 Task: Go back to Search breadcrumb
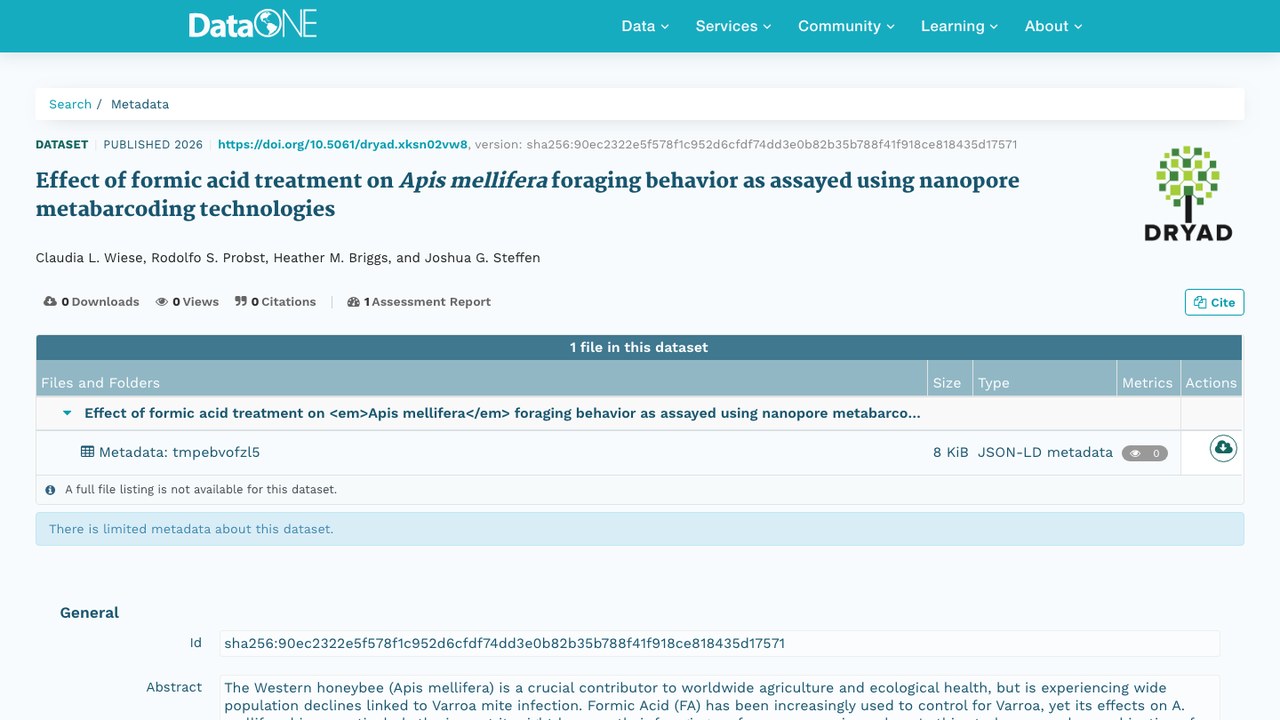(x=70, y=104)
